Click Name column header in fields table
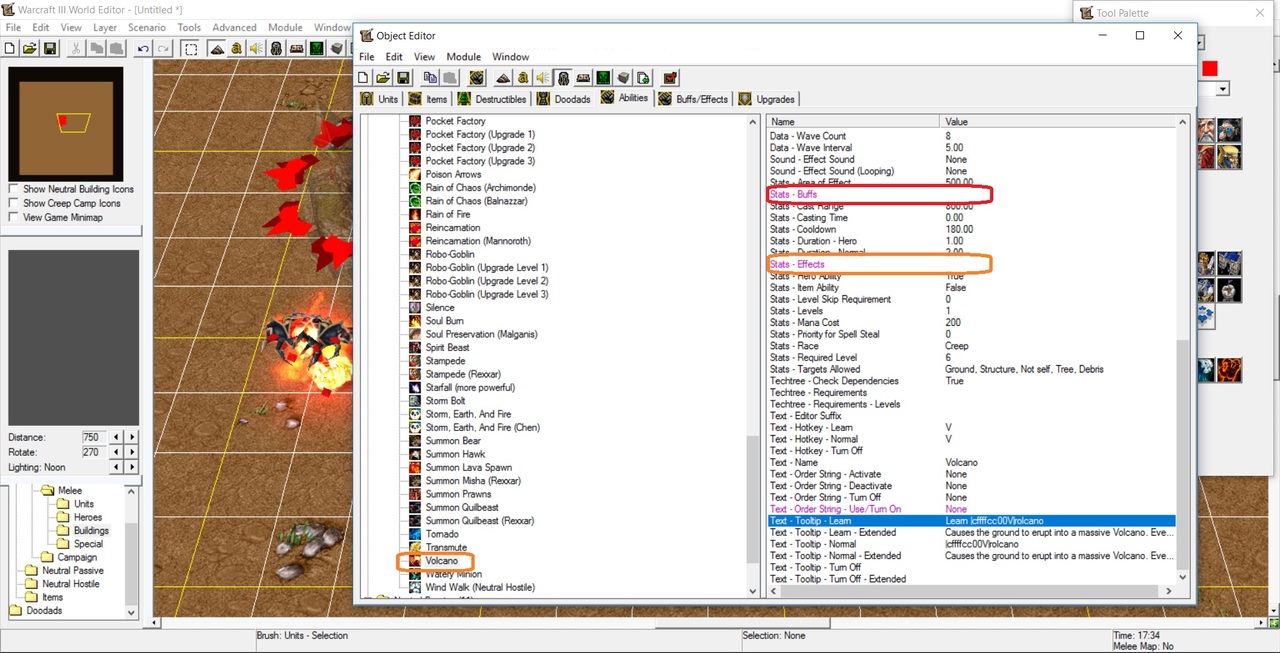 point(854,122)
